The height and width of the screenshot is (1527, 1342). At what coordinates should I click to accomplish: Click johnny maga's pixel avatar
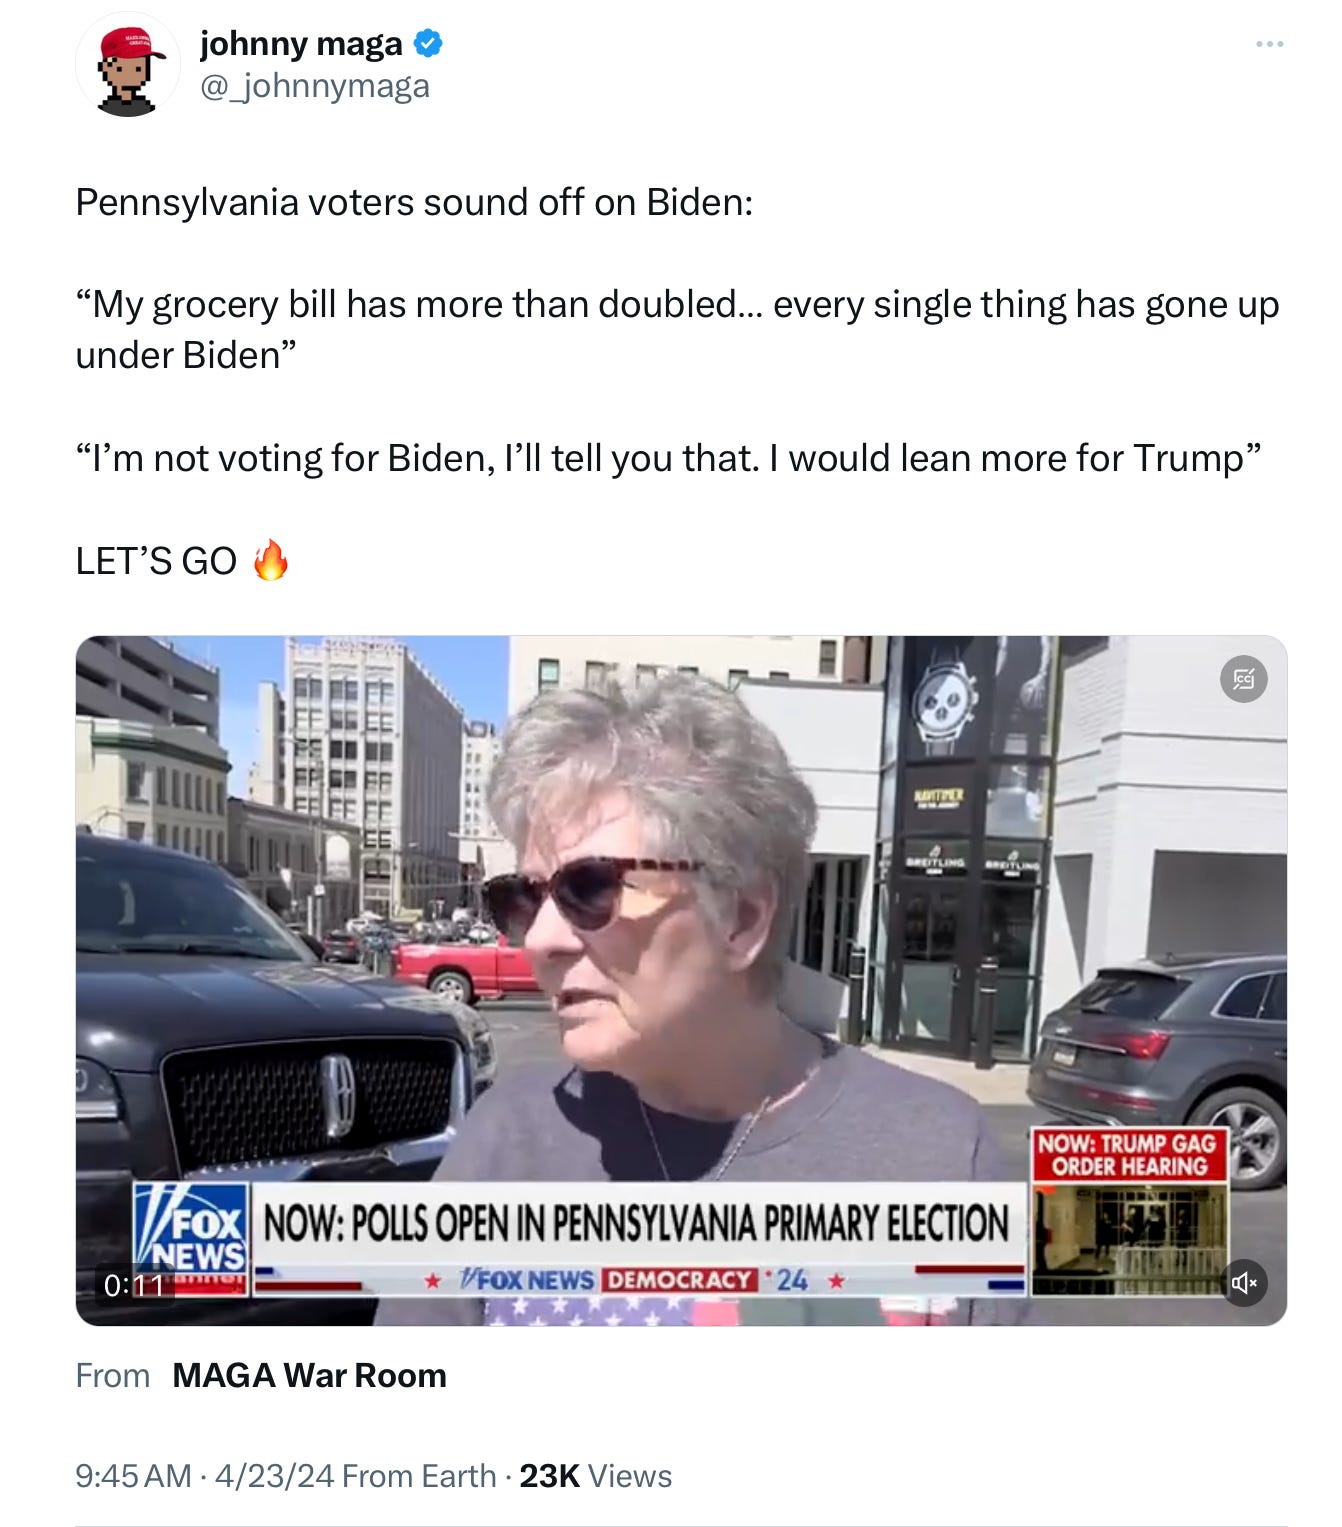point(128,66)
